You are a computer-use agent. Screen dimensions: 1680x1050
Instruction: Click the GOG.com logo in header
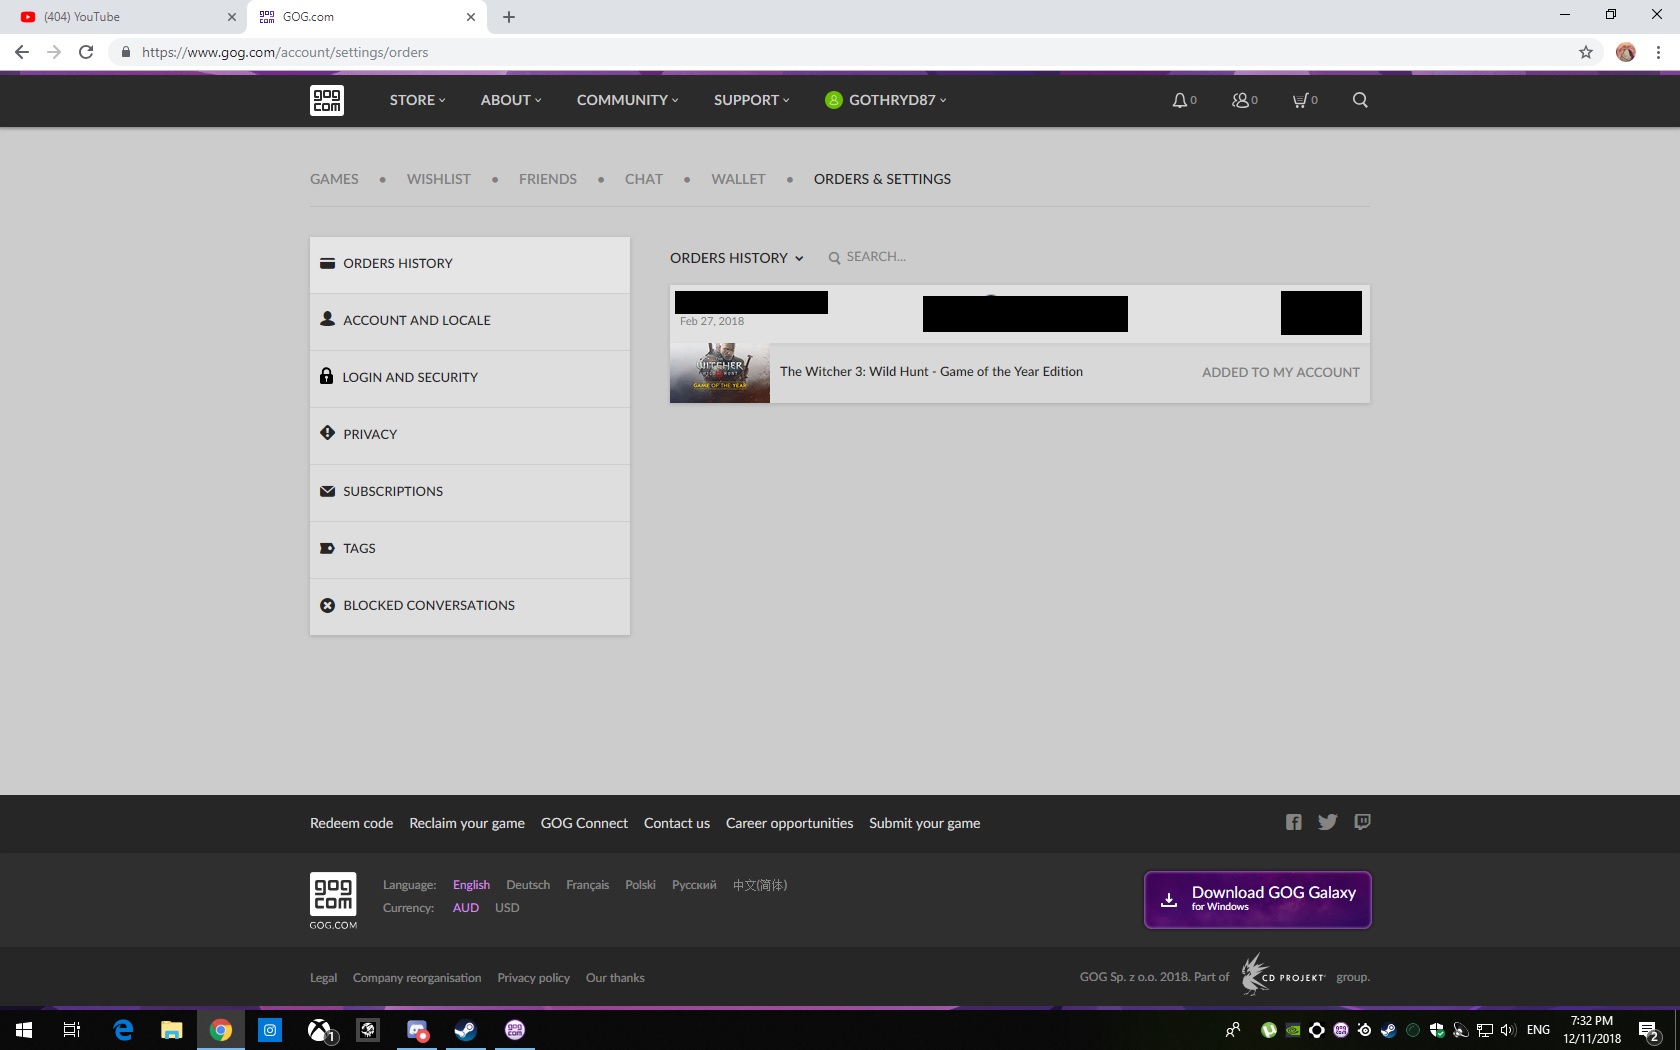tap(327, 100)
